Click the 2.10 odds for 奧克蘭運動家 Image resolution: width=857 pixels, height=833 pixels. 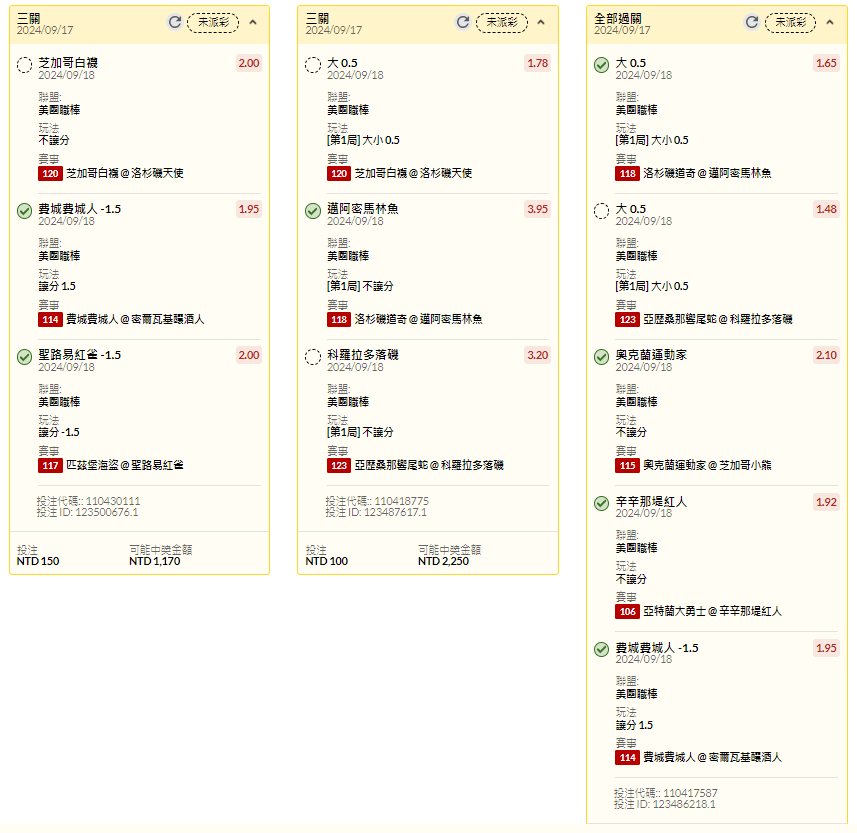tap(825, 355)
